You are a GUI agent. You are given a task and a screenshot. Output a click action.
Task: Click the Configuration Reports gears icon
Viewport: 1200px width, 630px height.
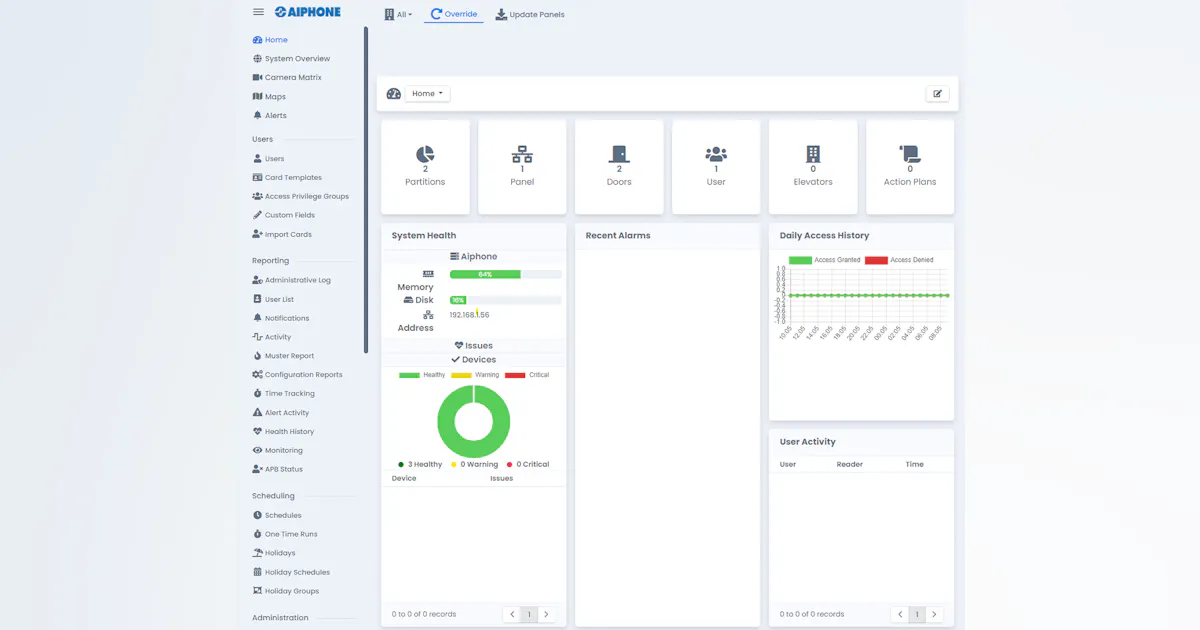coord(257,375)
